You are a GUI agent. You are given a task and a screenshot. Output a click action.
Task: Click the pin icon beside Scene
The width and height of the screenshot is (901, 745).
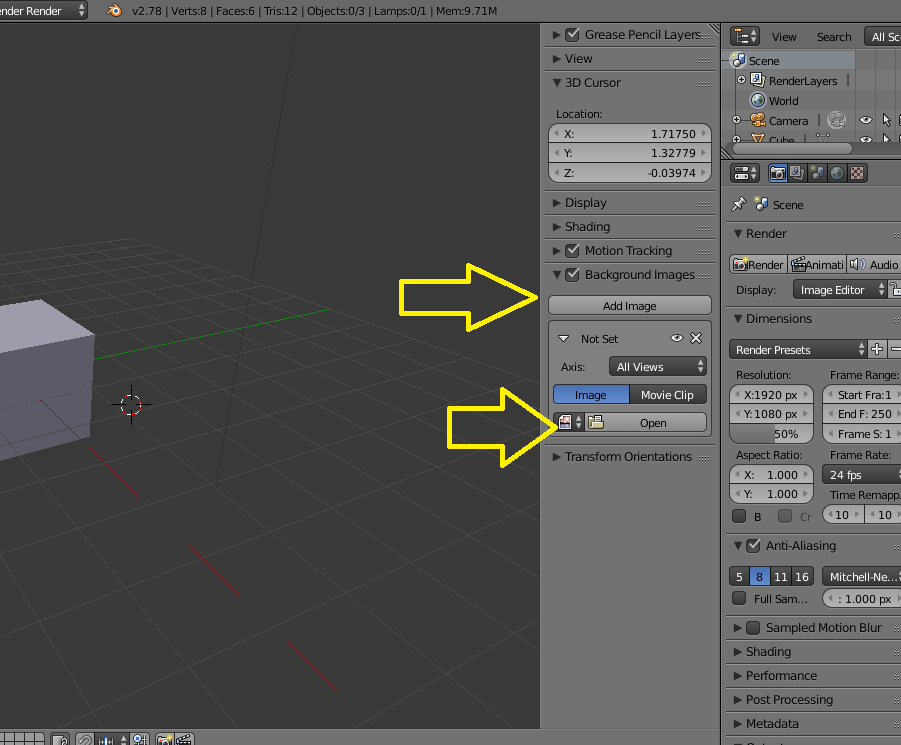pyautogui.click(x=738, y=204)
